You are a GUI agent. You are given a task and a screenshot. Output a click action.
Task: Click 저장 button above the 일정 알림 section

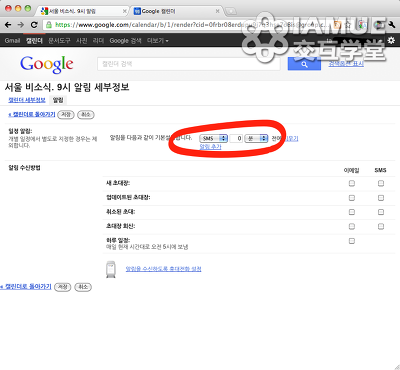coord(66,115)
